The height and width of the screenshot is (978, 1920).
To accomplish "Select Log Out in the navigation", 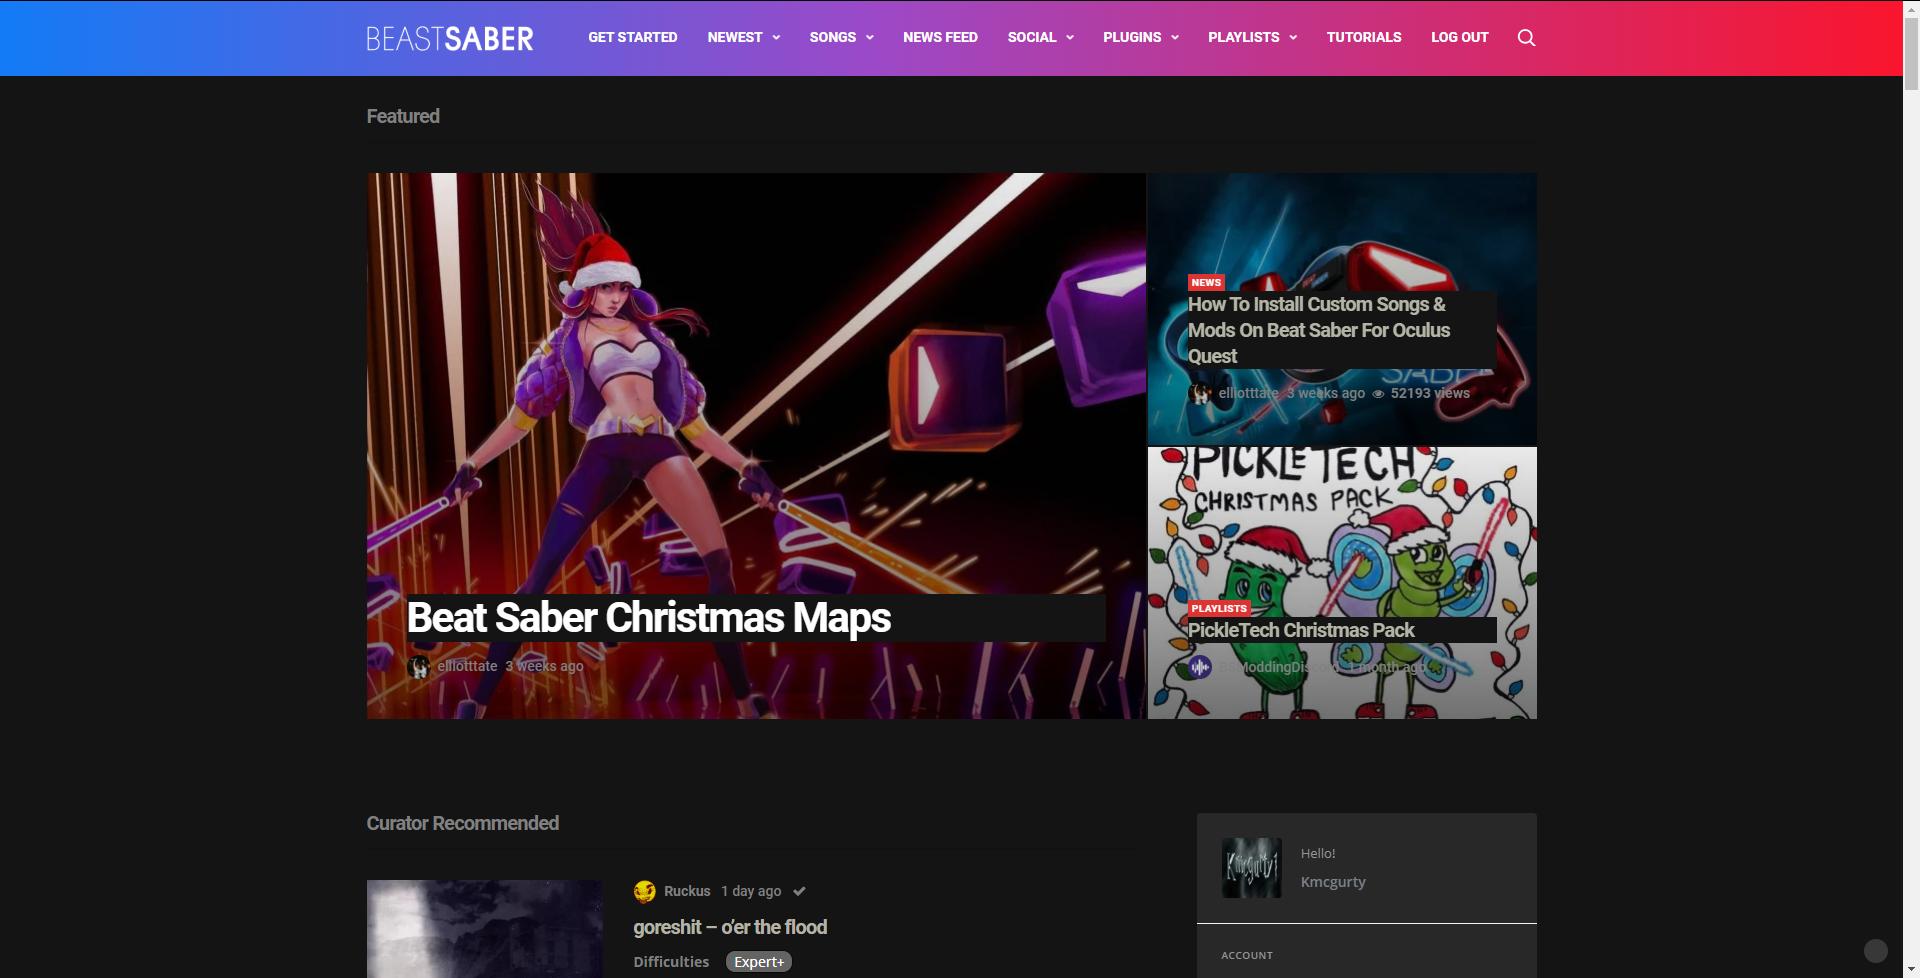I will pyautogui.click(x=1459, y=38).
